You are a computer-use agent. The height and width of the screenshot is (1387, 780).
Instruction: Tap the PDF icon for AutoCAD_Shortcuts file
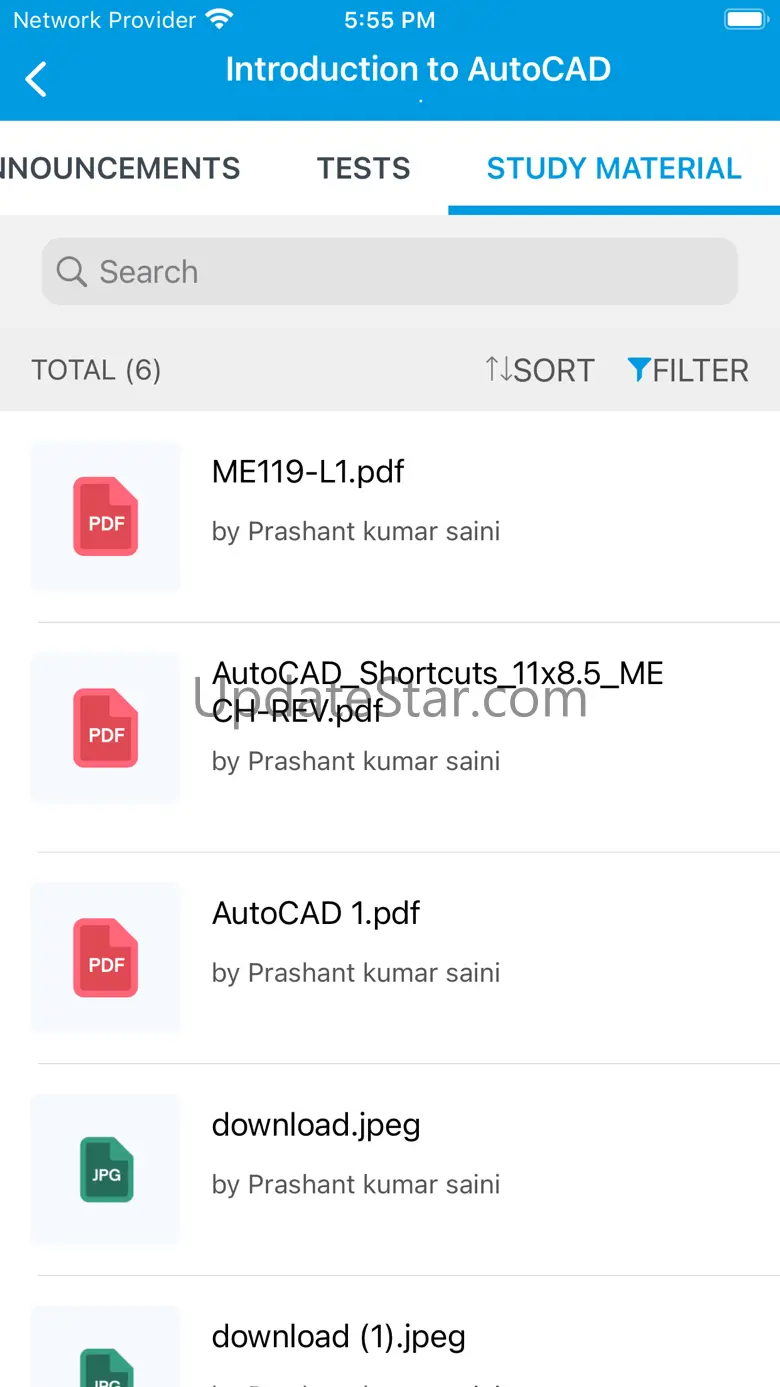coord(105,728)
